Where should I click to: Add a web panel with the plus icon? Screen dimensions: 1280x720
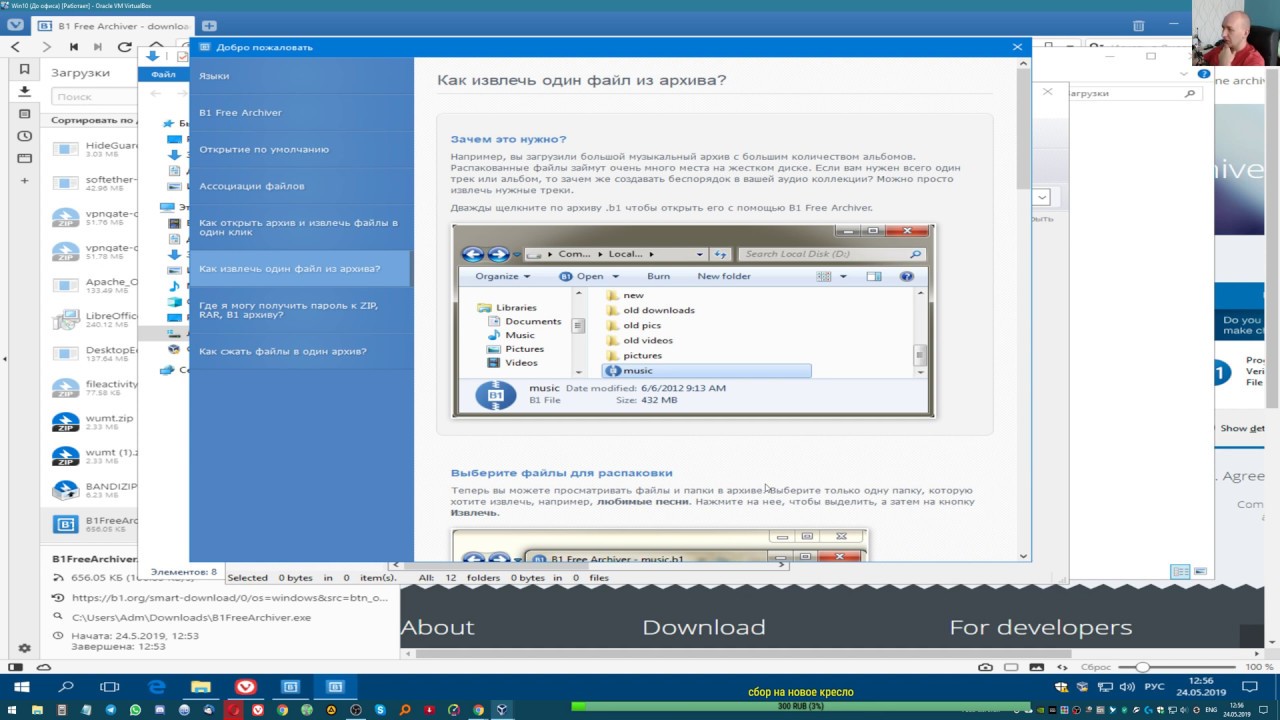[x=25, y=181]
